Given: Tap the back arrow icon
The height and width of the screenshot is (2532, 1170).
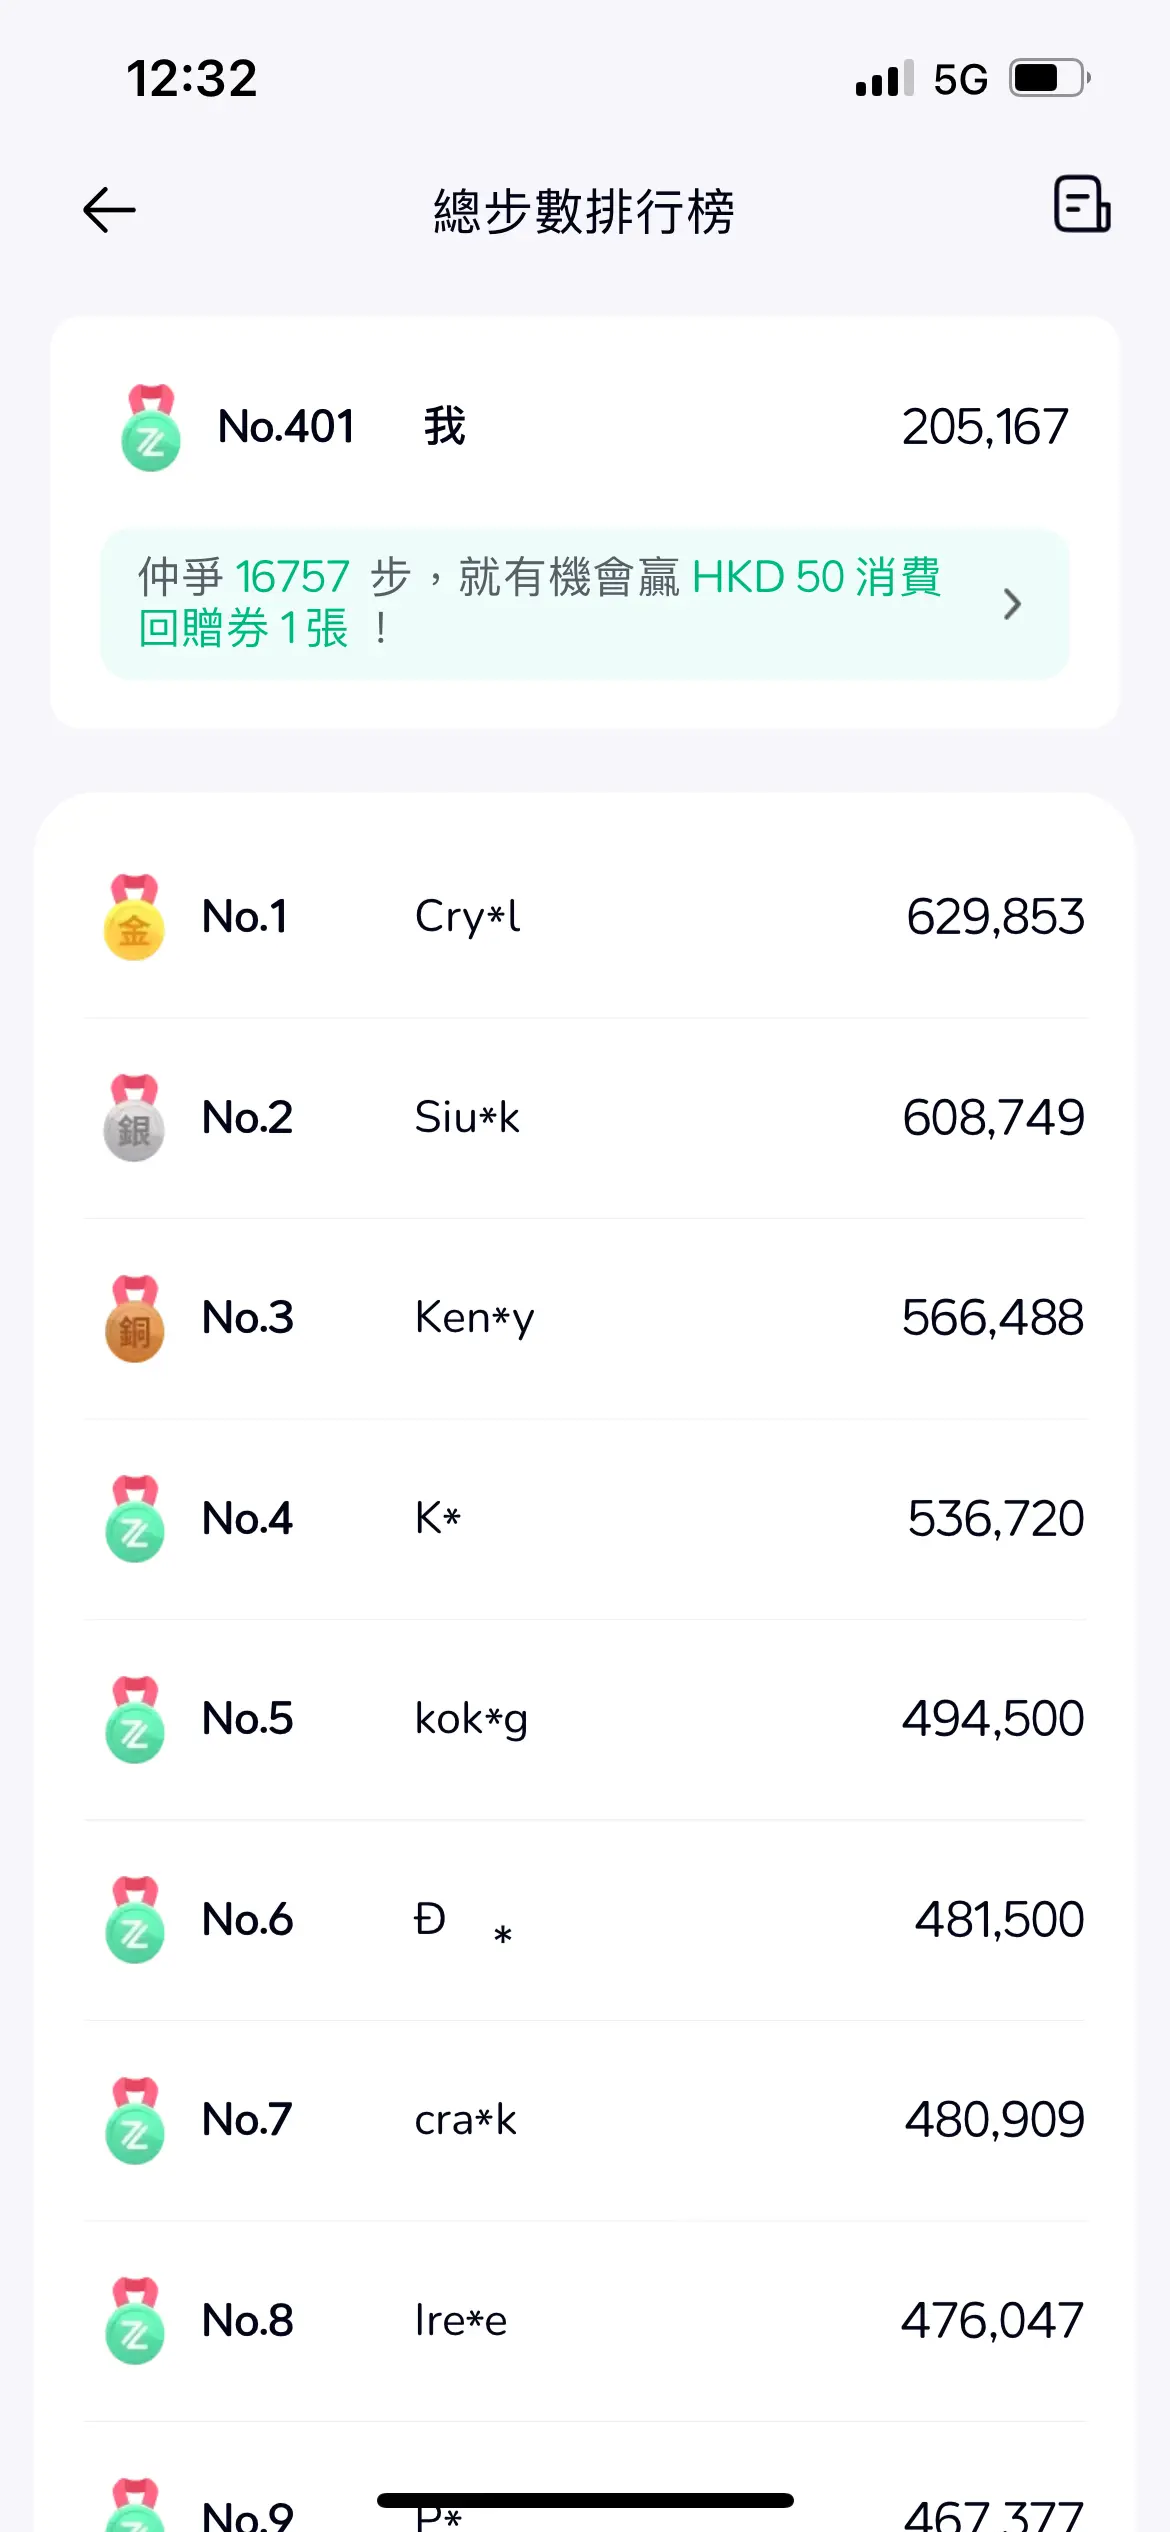Looking at the screenshot, I should 109,210.
